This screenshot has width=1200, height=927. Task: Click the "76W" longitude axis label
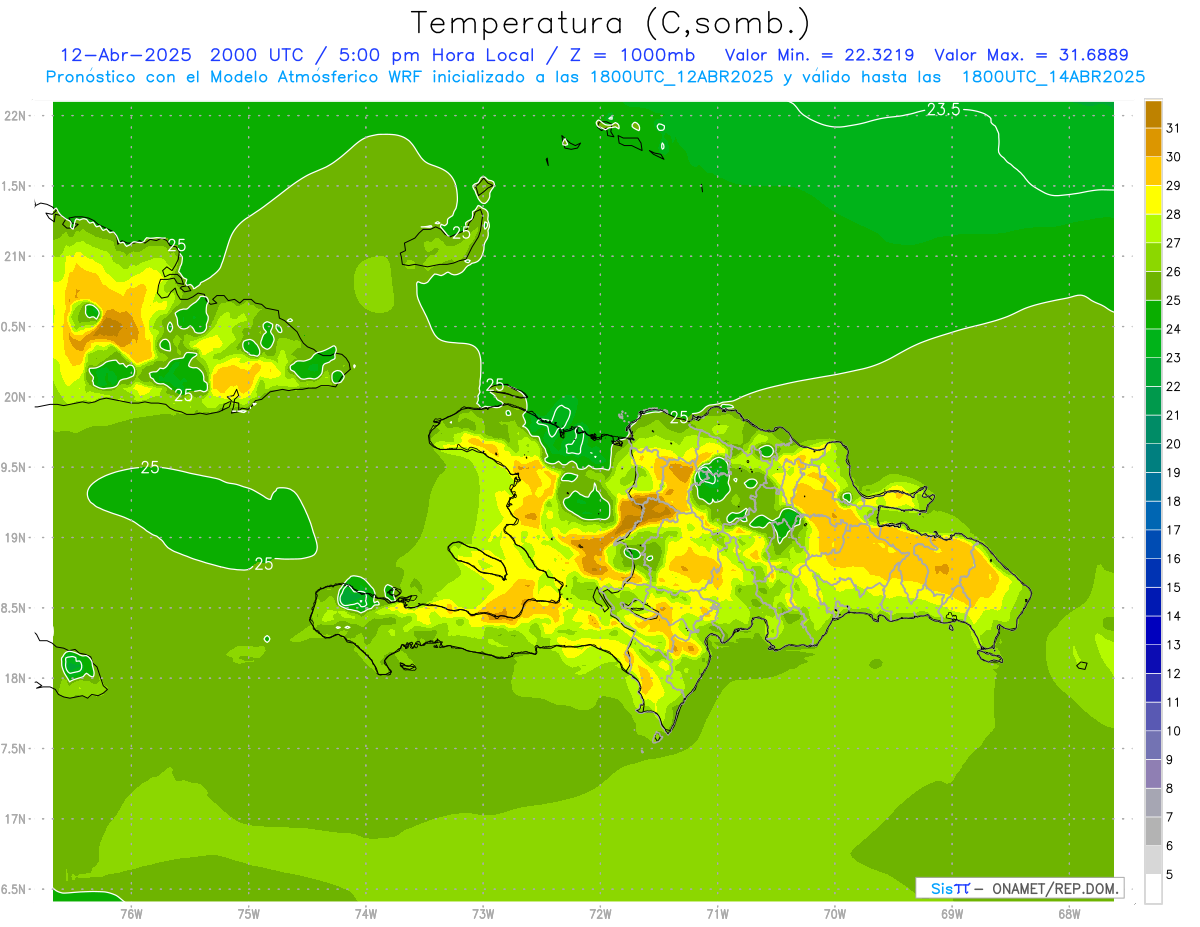coord(131,913)
